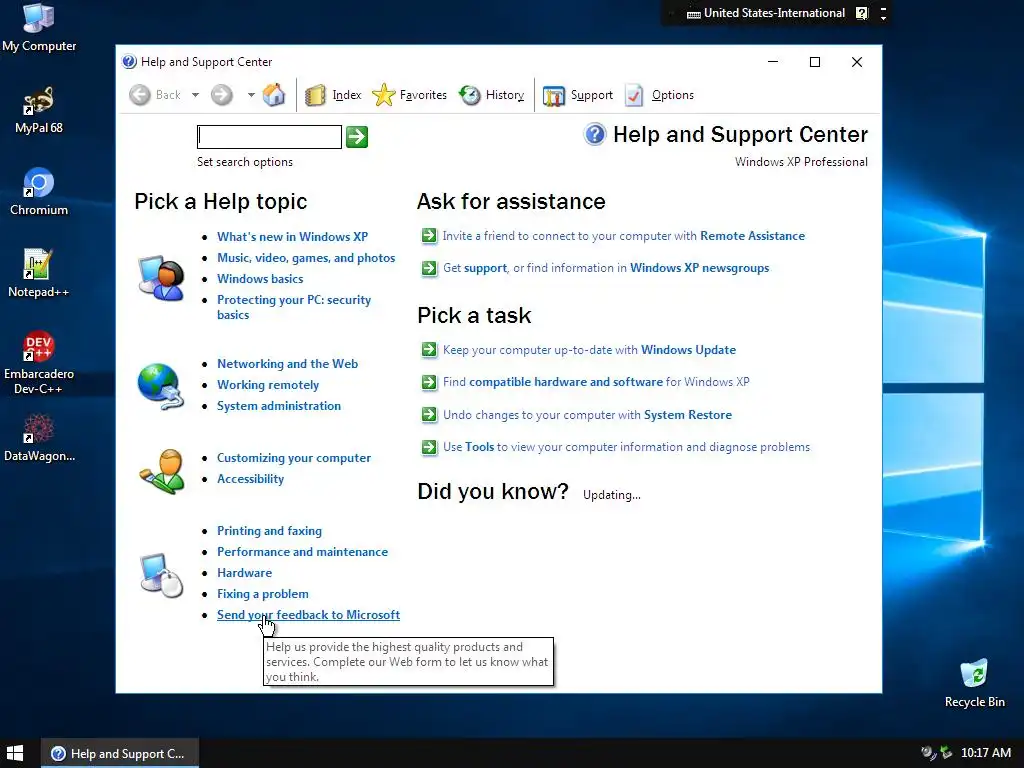The image size is (1024, 768).
Task: Open Protecting your PC: security basics
Action: click(x=294, y=307)
